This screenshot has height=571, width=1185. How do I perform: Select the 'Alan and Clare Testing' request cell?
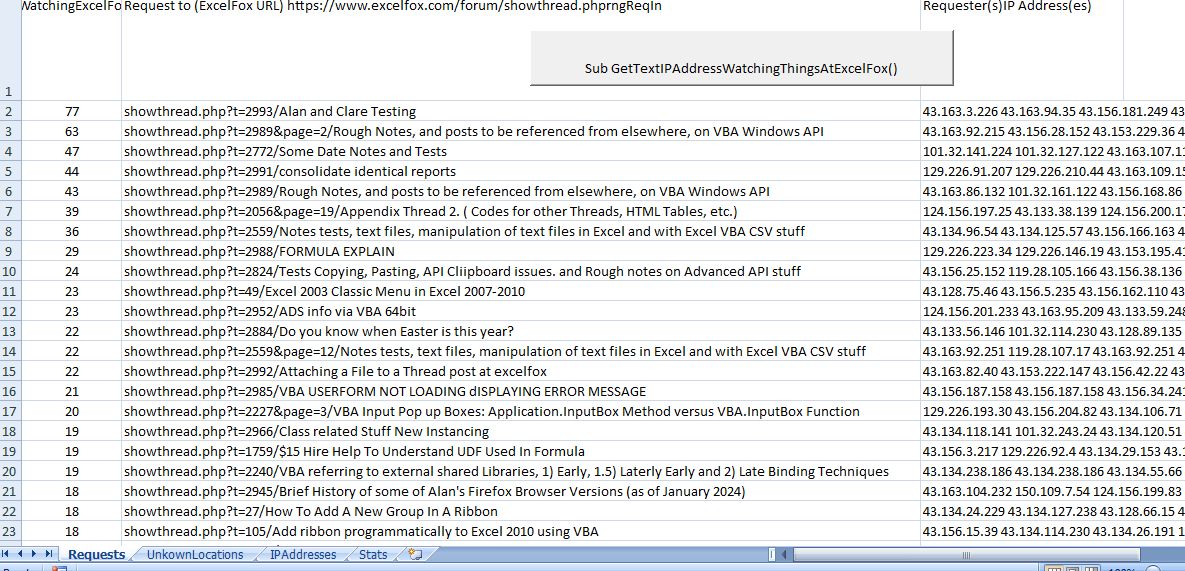[521, 111]
